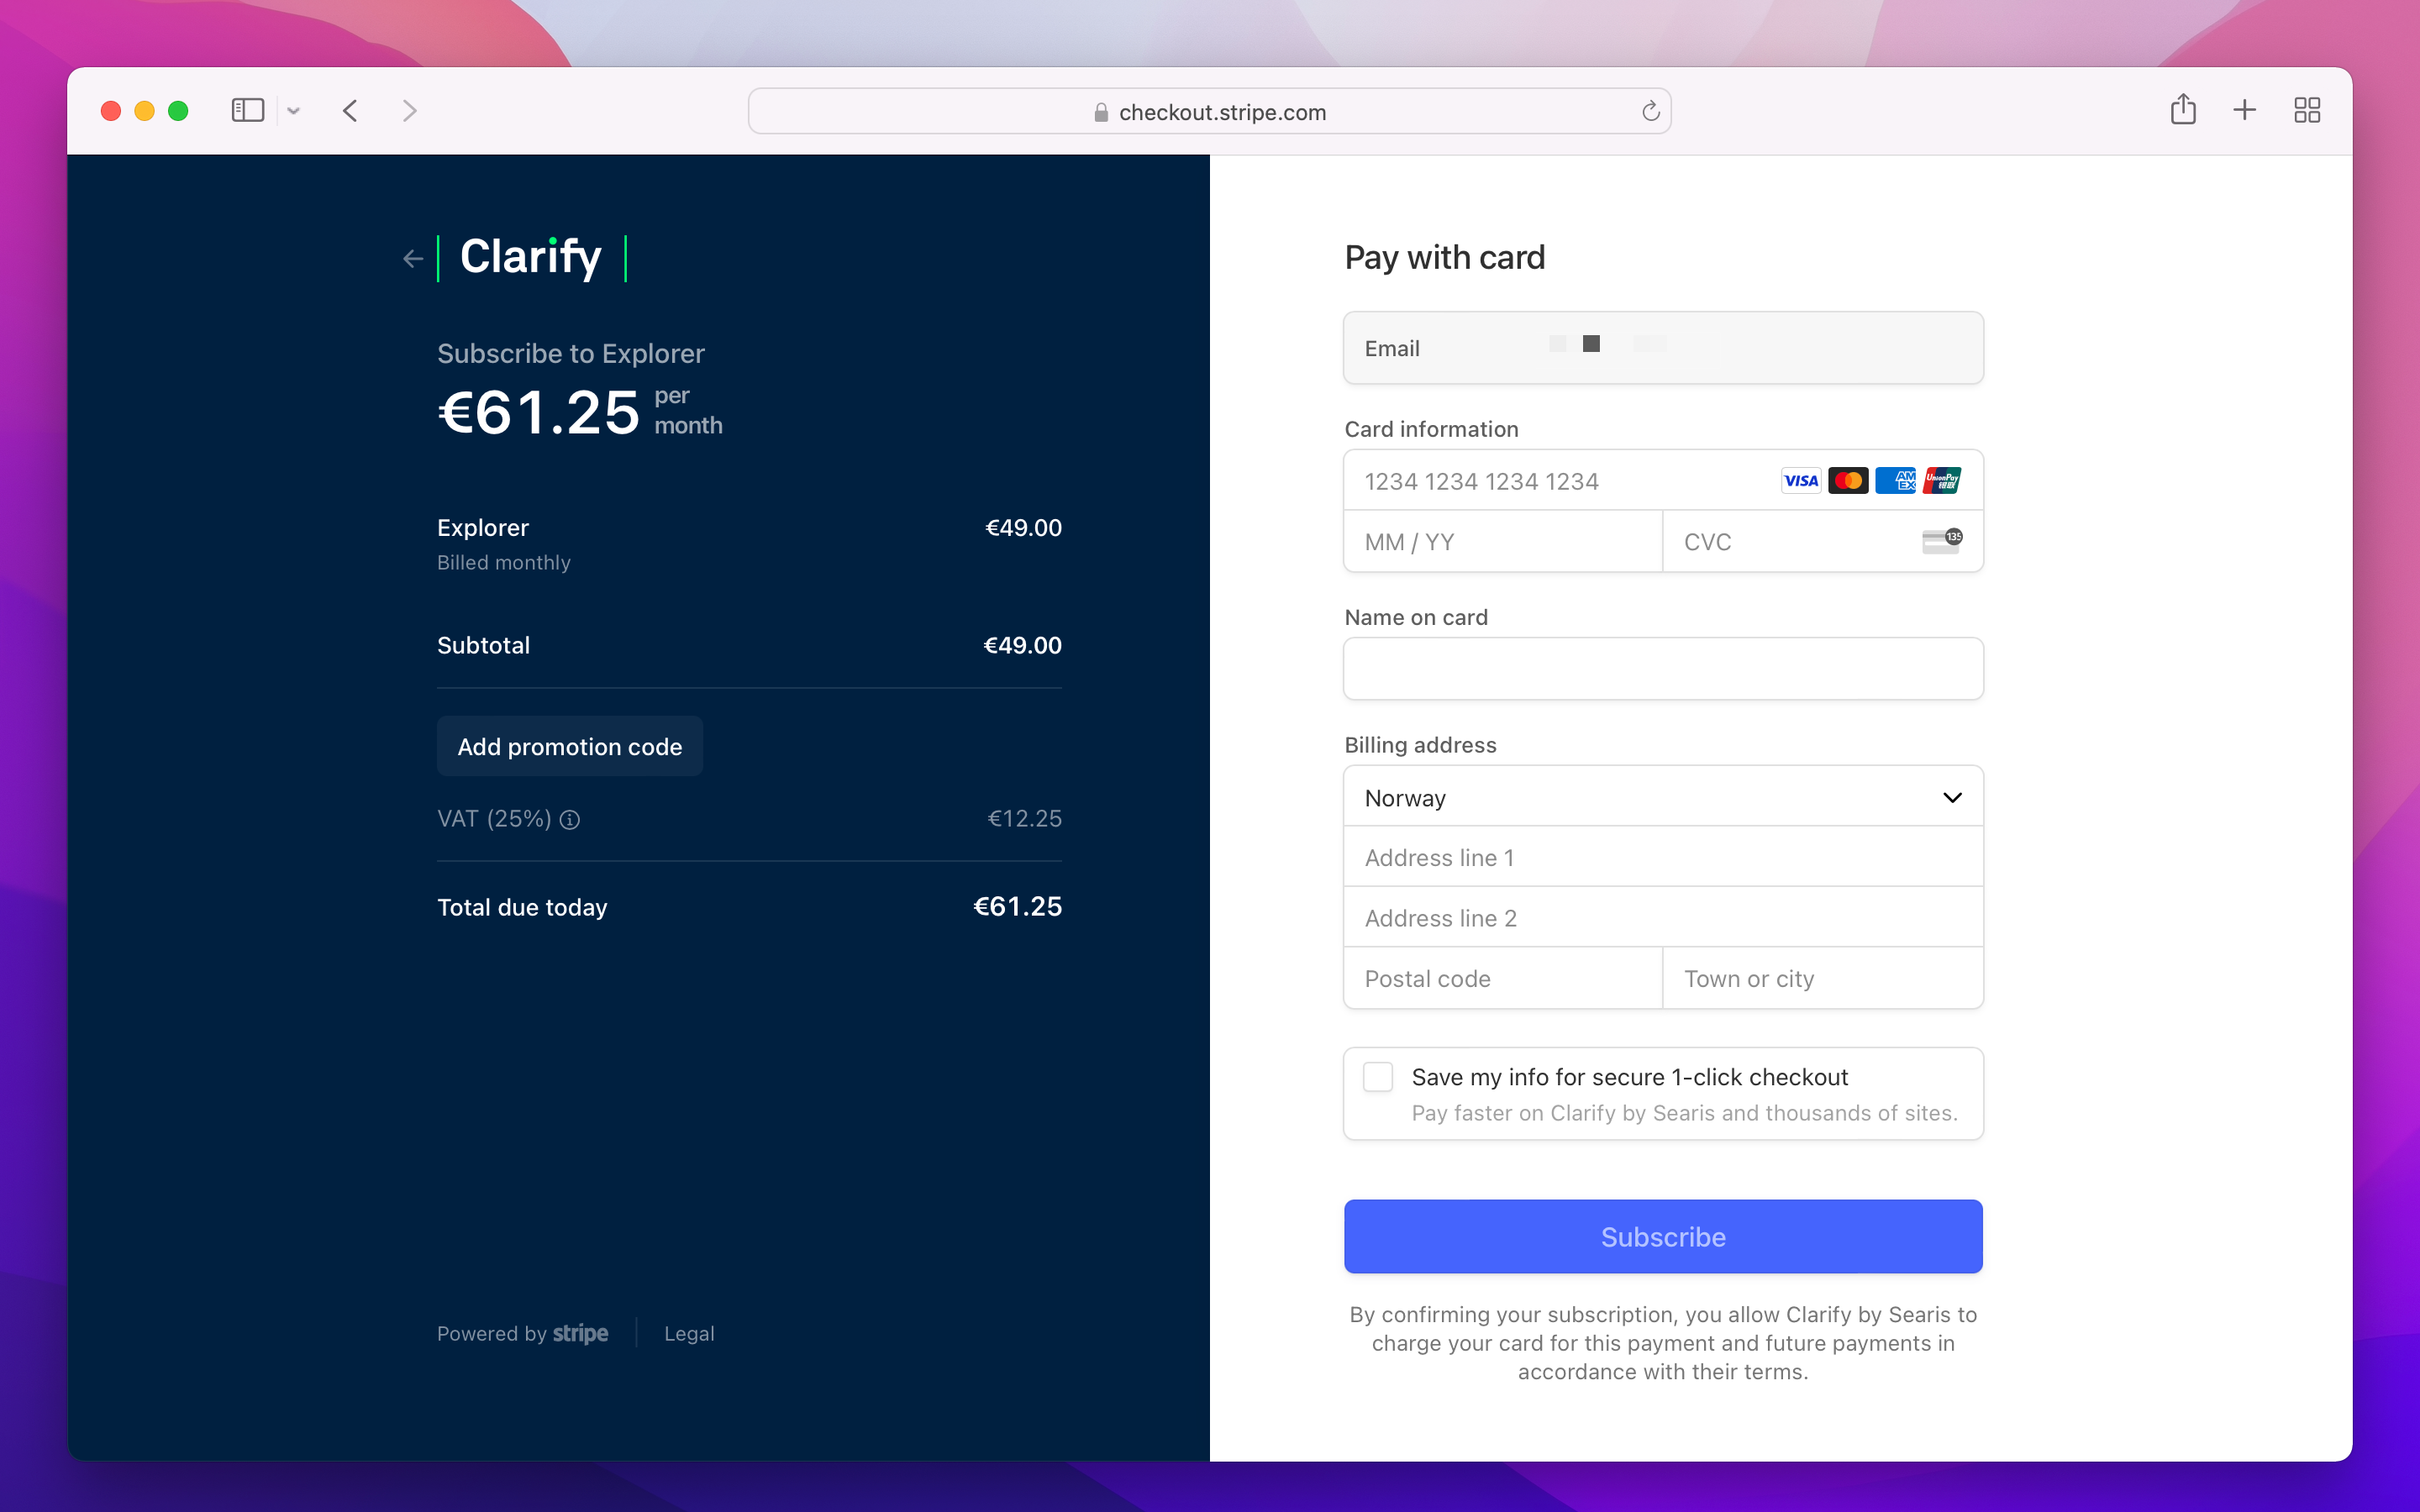Enable Save my info 1-click checkout checkbox
The width and height of the screenshot is (2420, 1512).
click(1378, 1077)
